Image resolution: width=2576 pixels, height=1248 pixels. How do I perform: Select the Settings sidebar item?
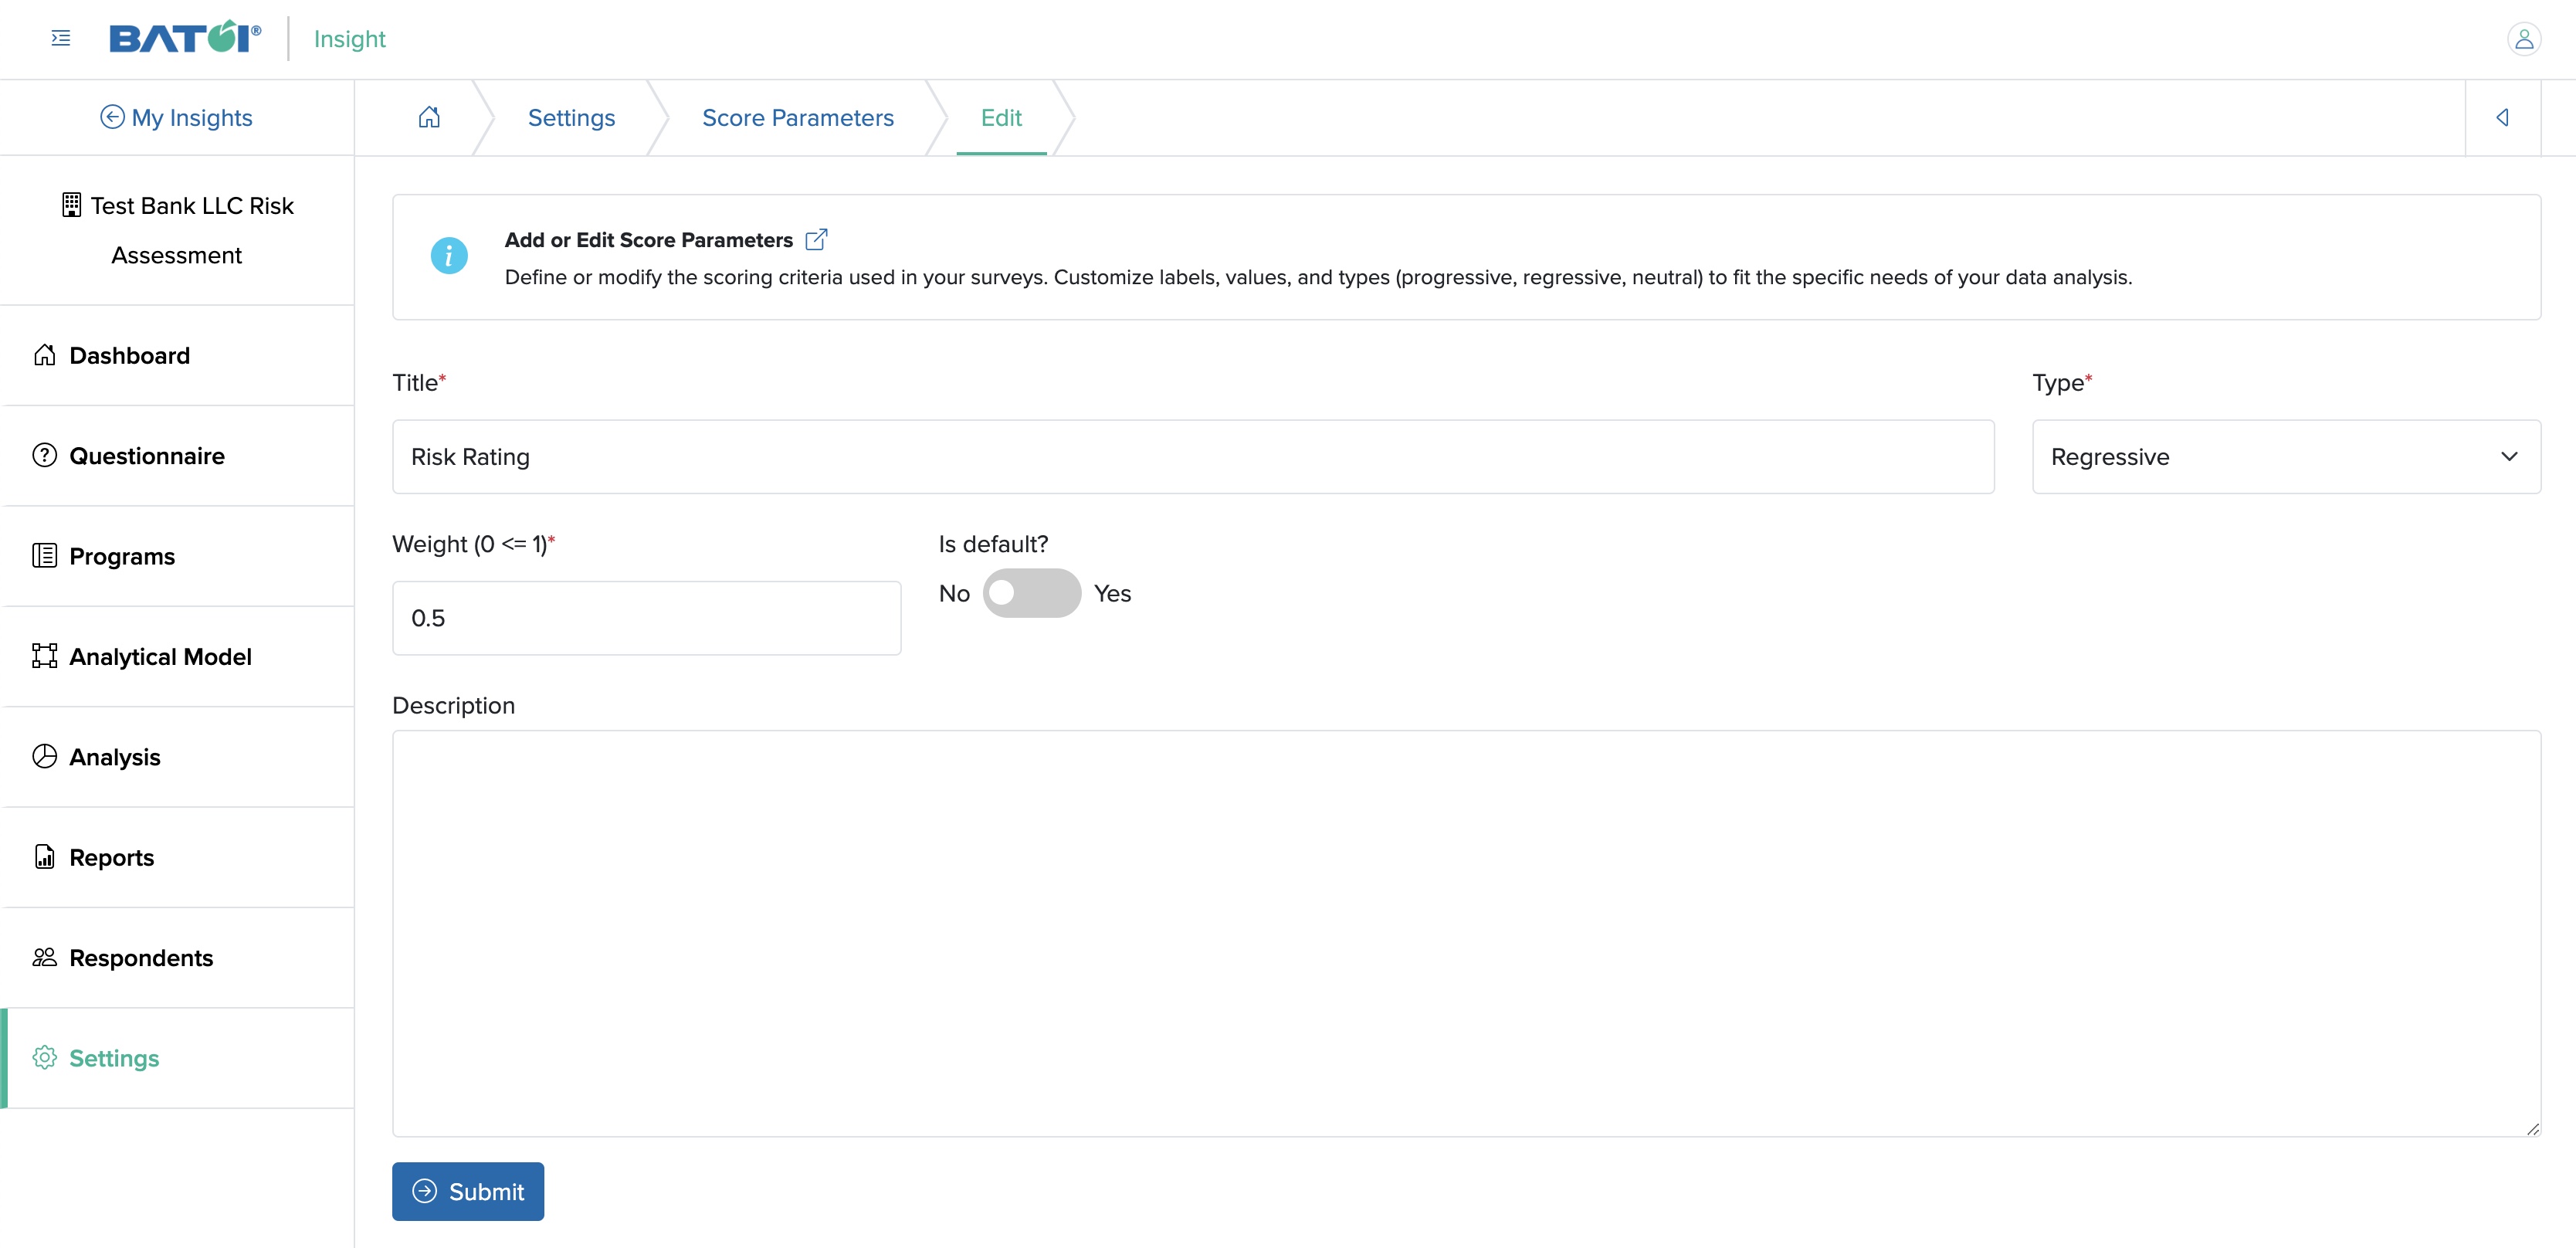178,1057
